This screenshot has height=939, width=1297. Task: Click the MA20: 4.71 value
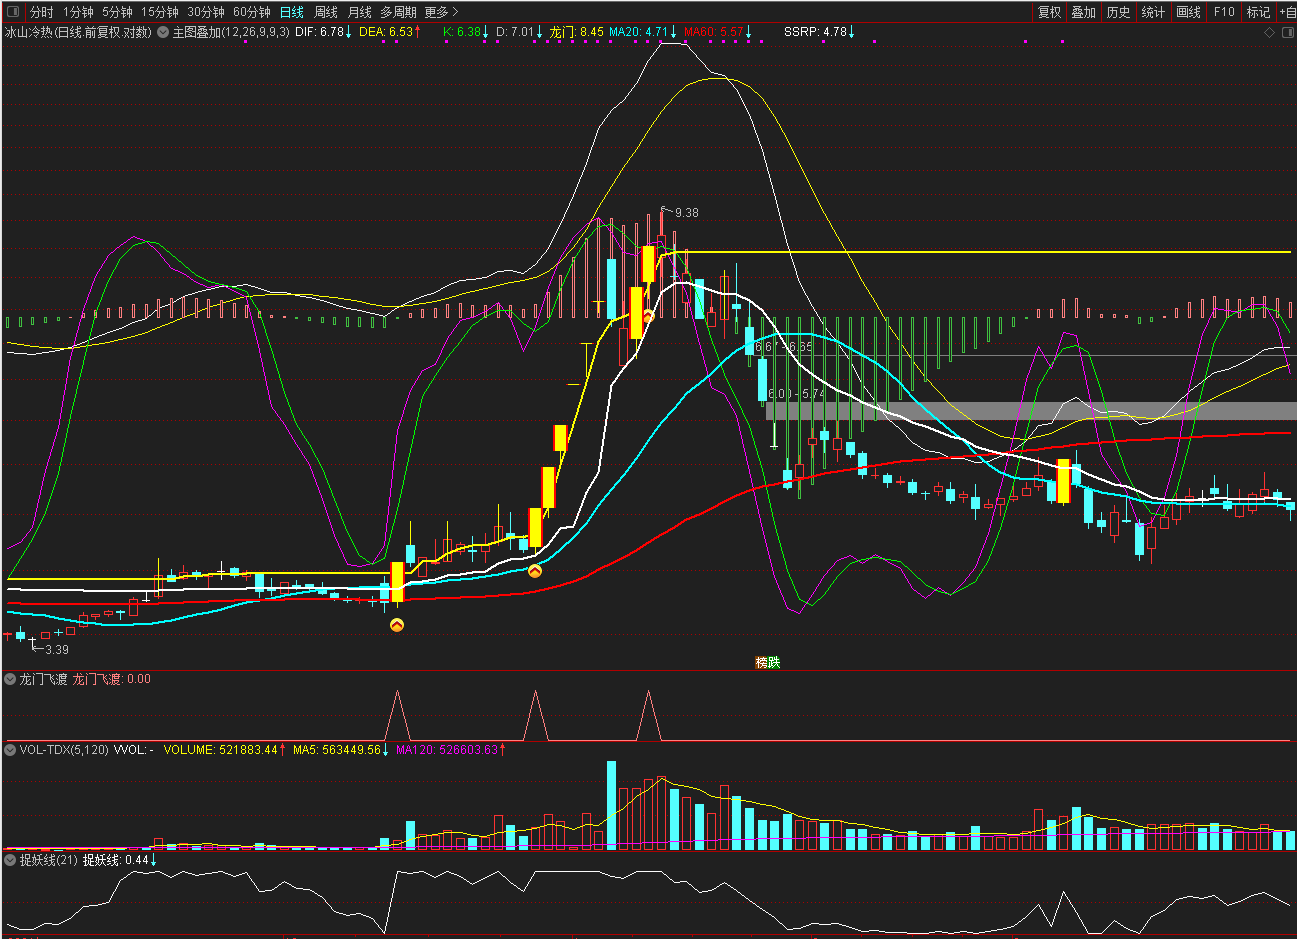639,32
